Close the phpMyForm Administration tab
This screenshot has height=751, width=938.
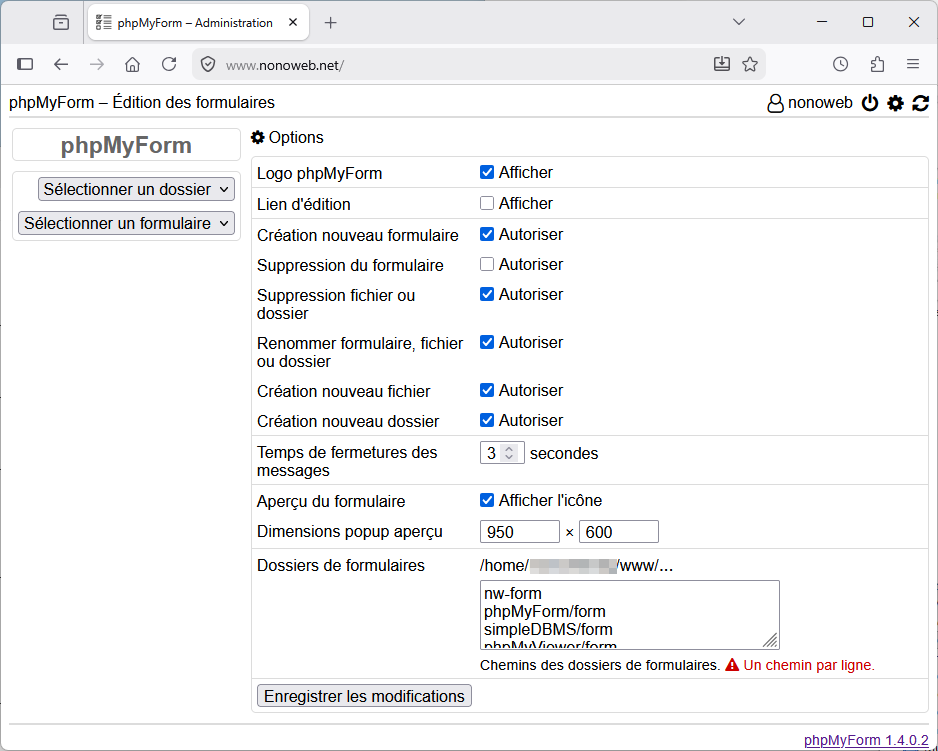[293, 22]
